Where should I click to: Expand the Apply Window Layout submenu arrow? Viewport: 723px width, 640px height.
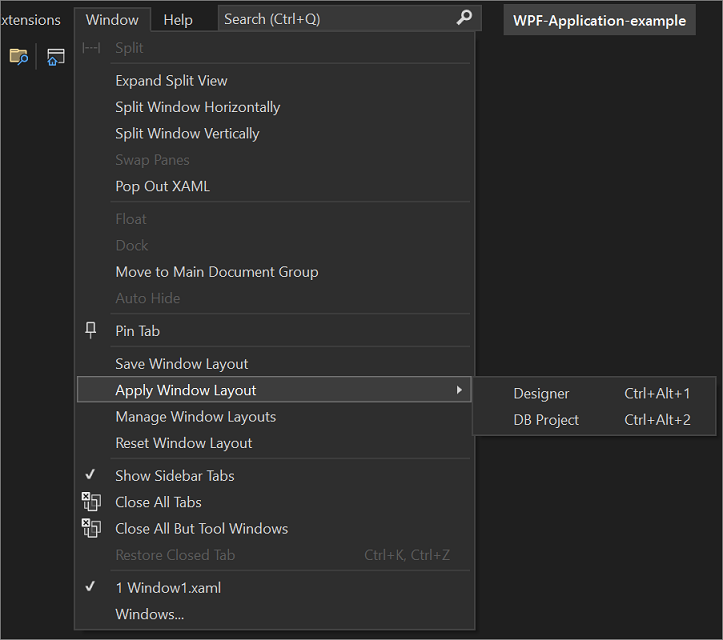pyautogui.click(x=459, y=390)
